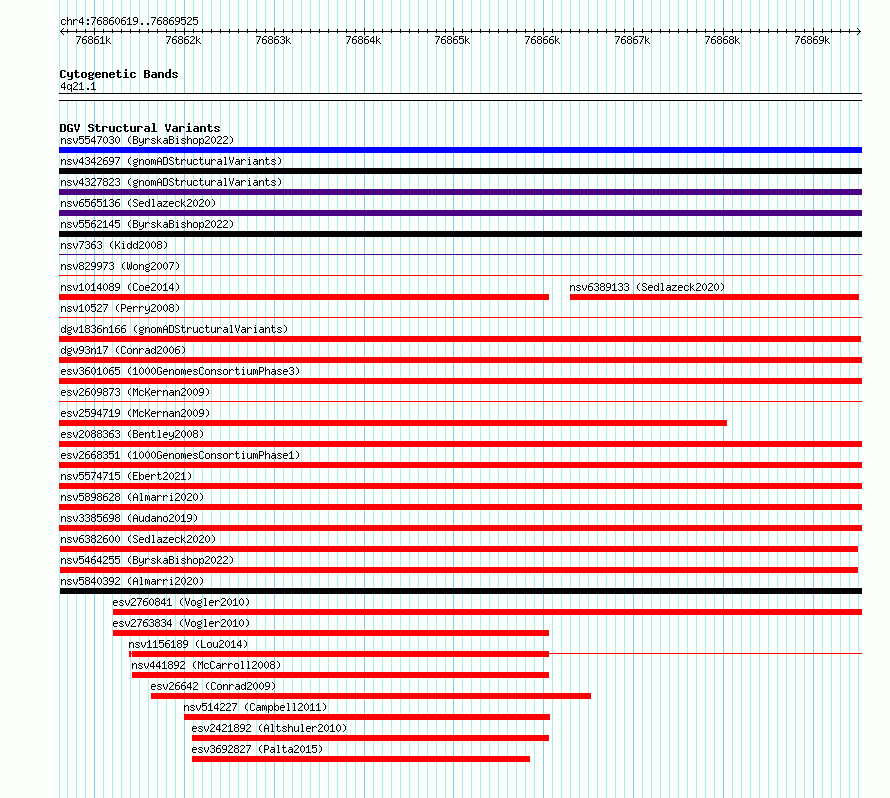Click the nsv5547030 (ByrskaBishop2022) label
Screen dimensions: 890x798
point(147,140)
